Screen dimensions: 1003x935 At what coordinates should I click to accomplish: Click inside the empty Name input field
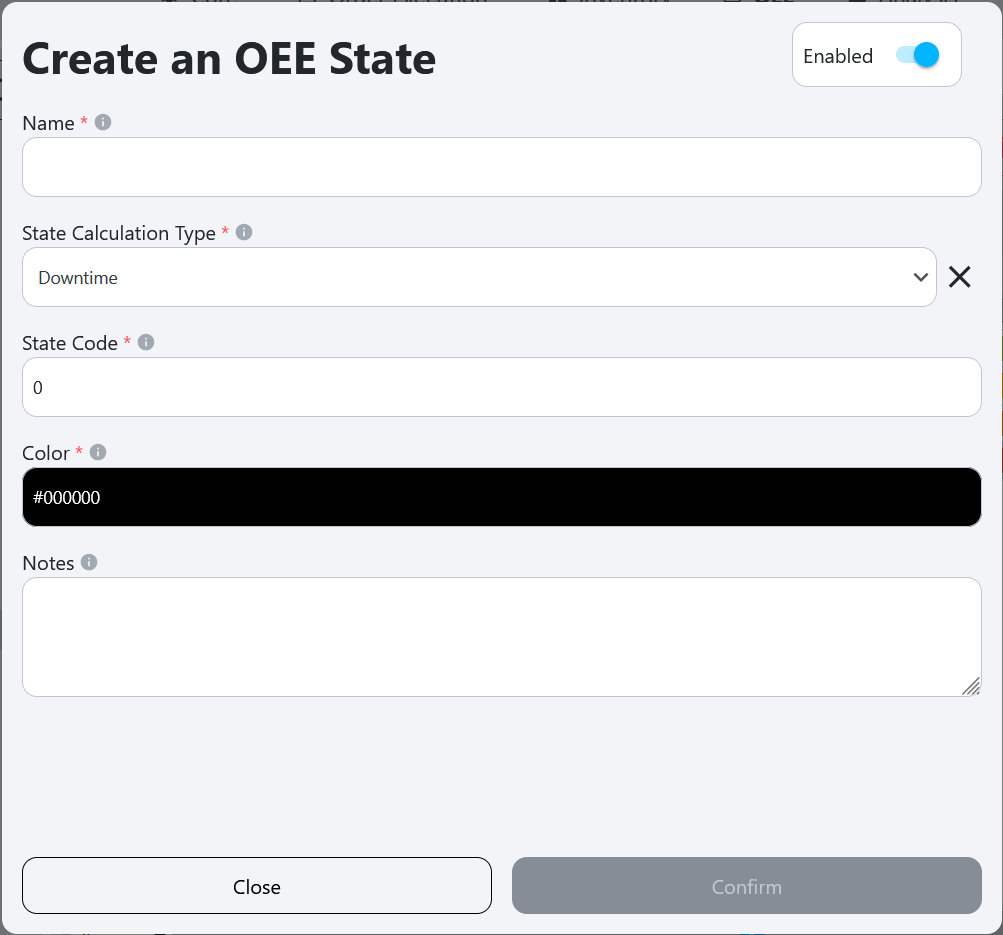[501, 166]
